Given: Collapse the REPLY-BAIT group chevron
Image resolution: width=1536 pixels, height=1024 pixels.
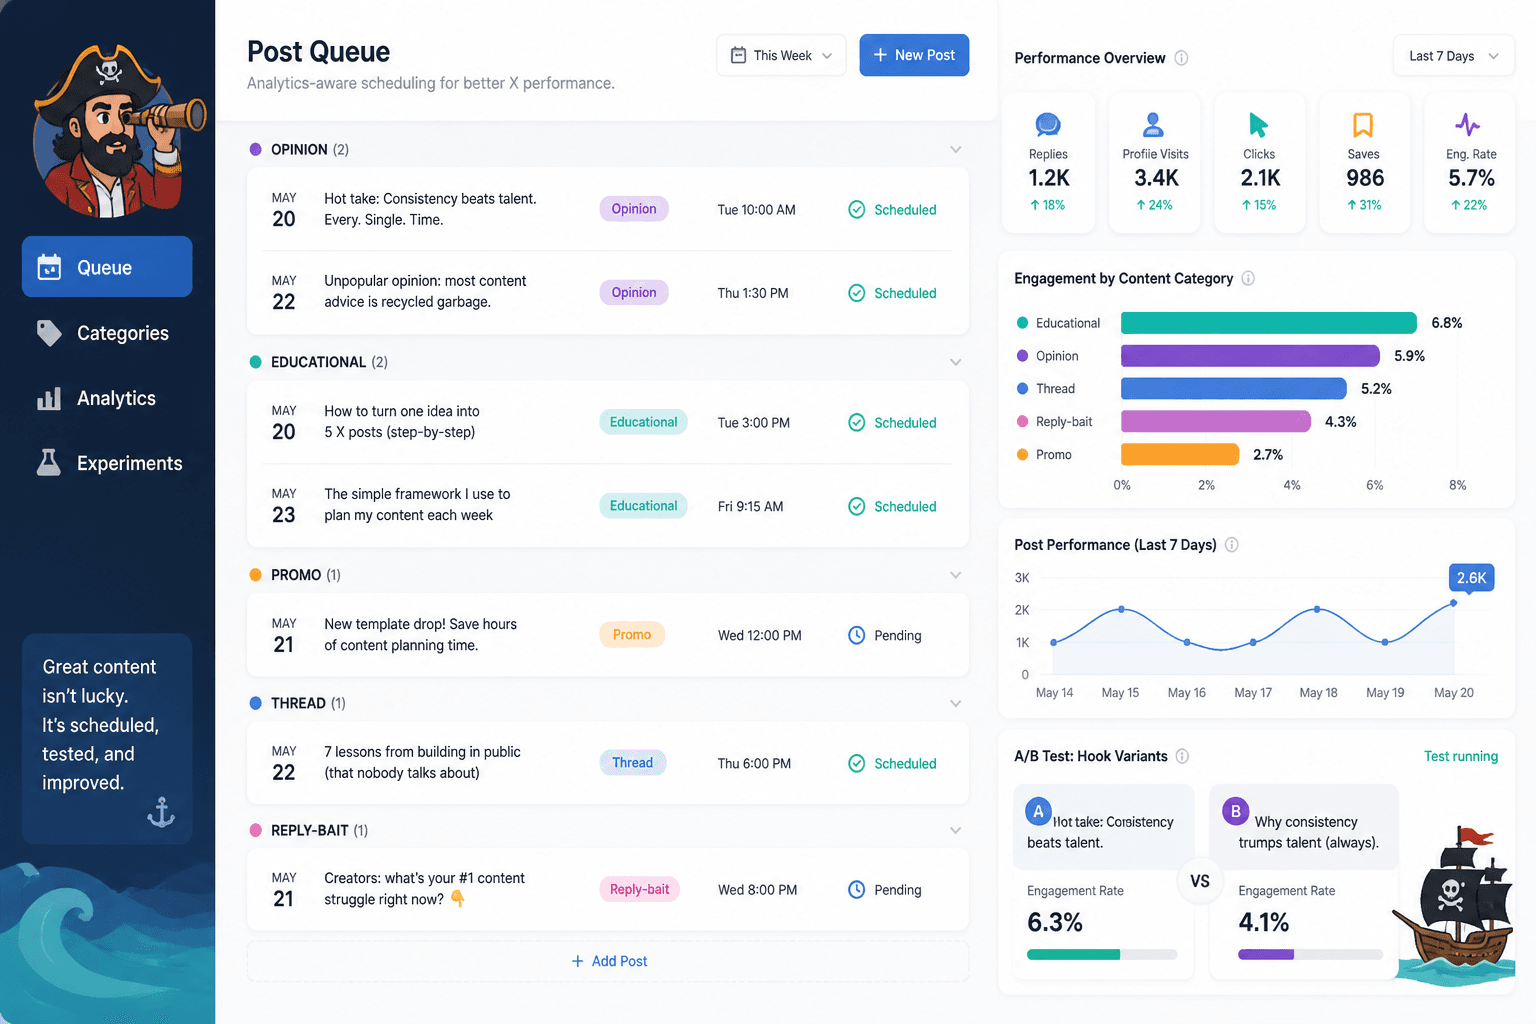Looking at the screenshot, I should (955, 830).
